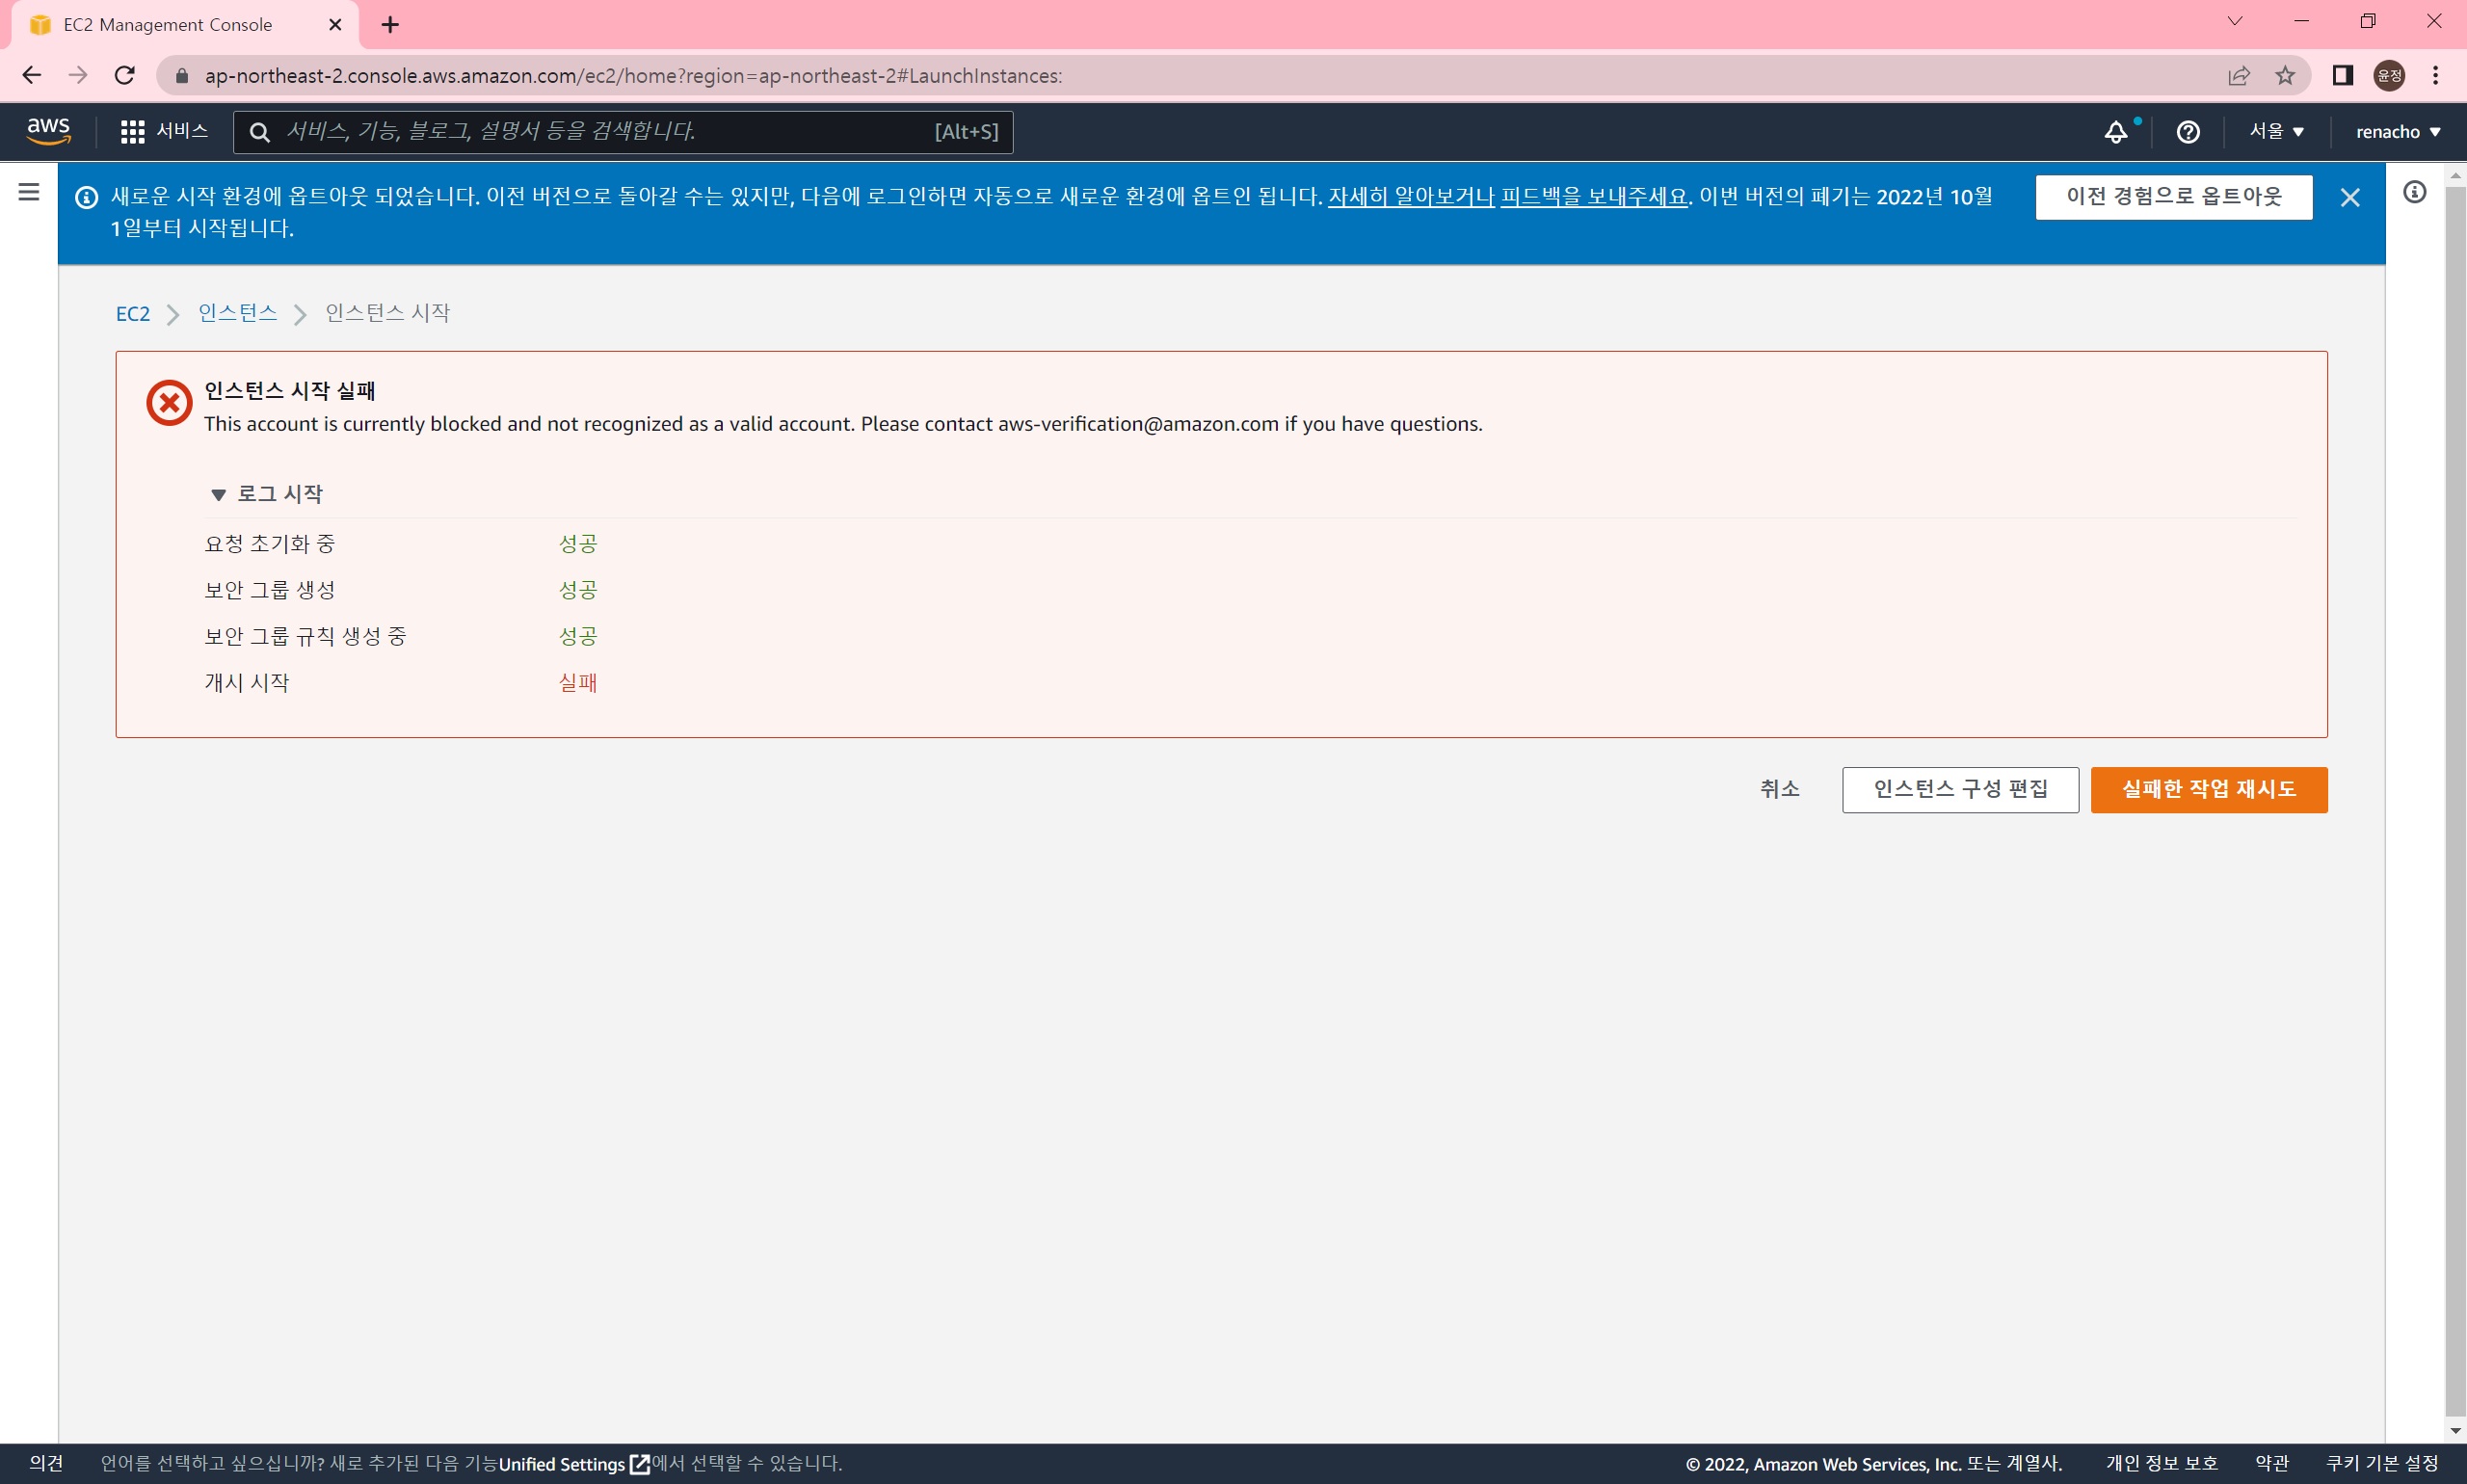Click the 요청 초기화 중 log row label
2467x1484 pixels.
click(270, 544)
